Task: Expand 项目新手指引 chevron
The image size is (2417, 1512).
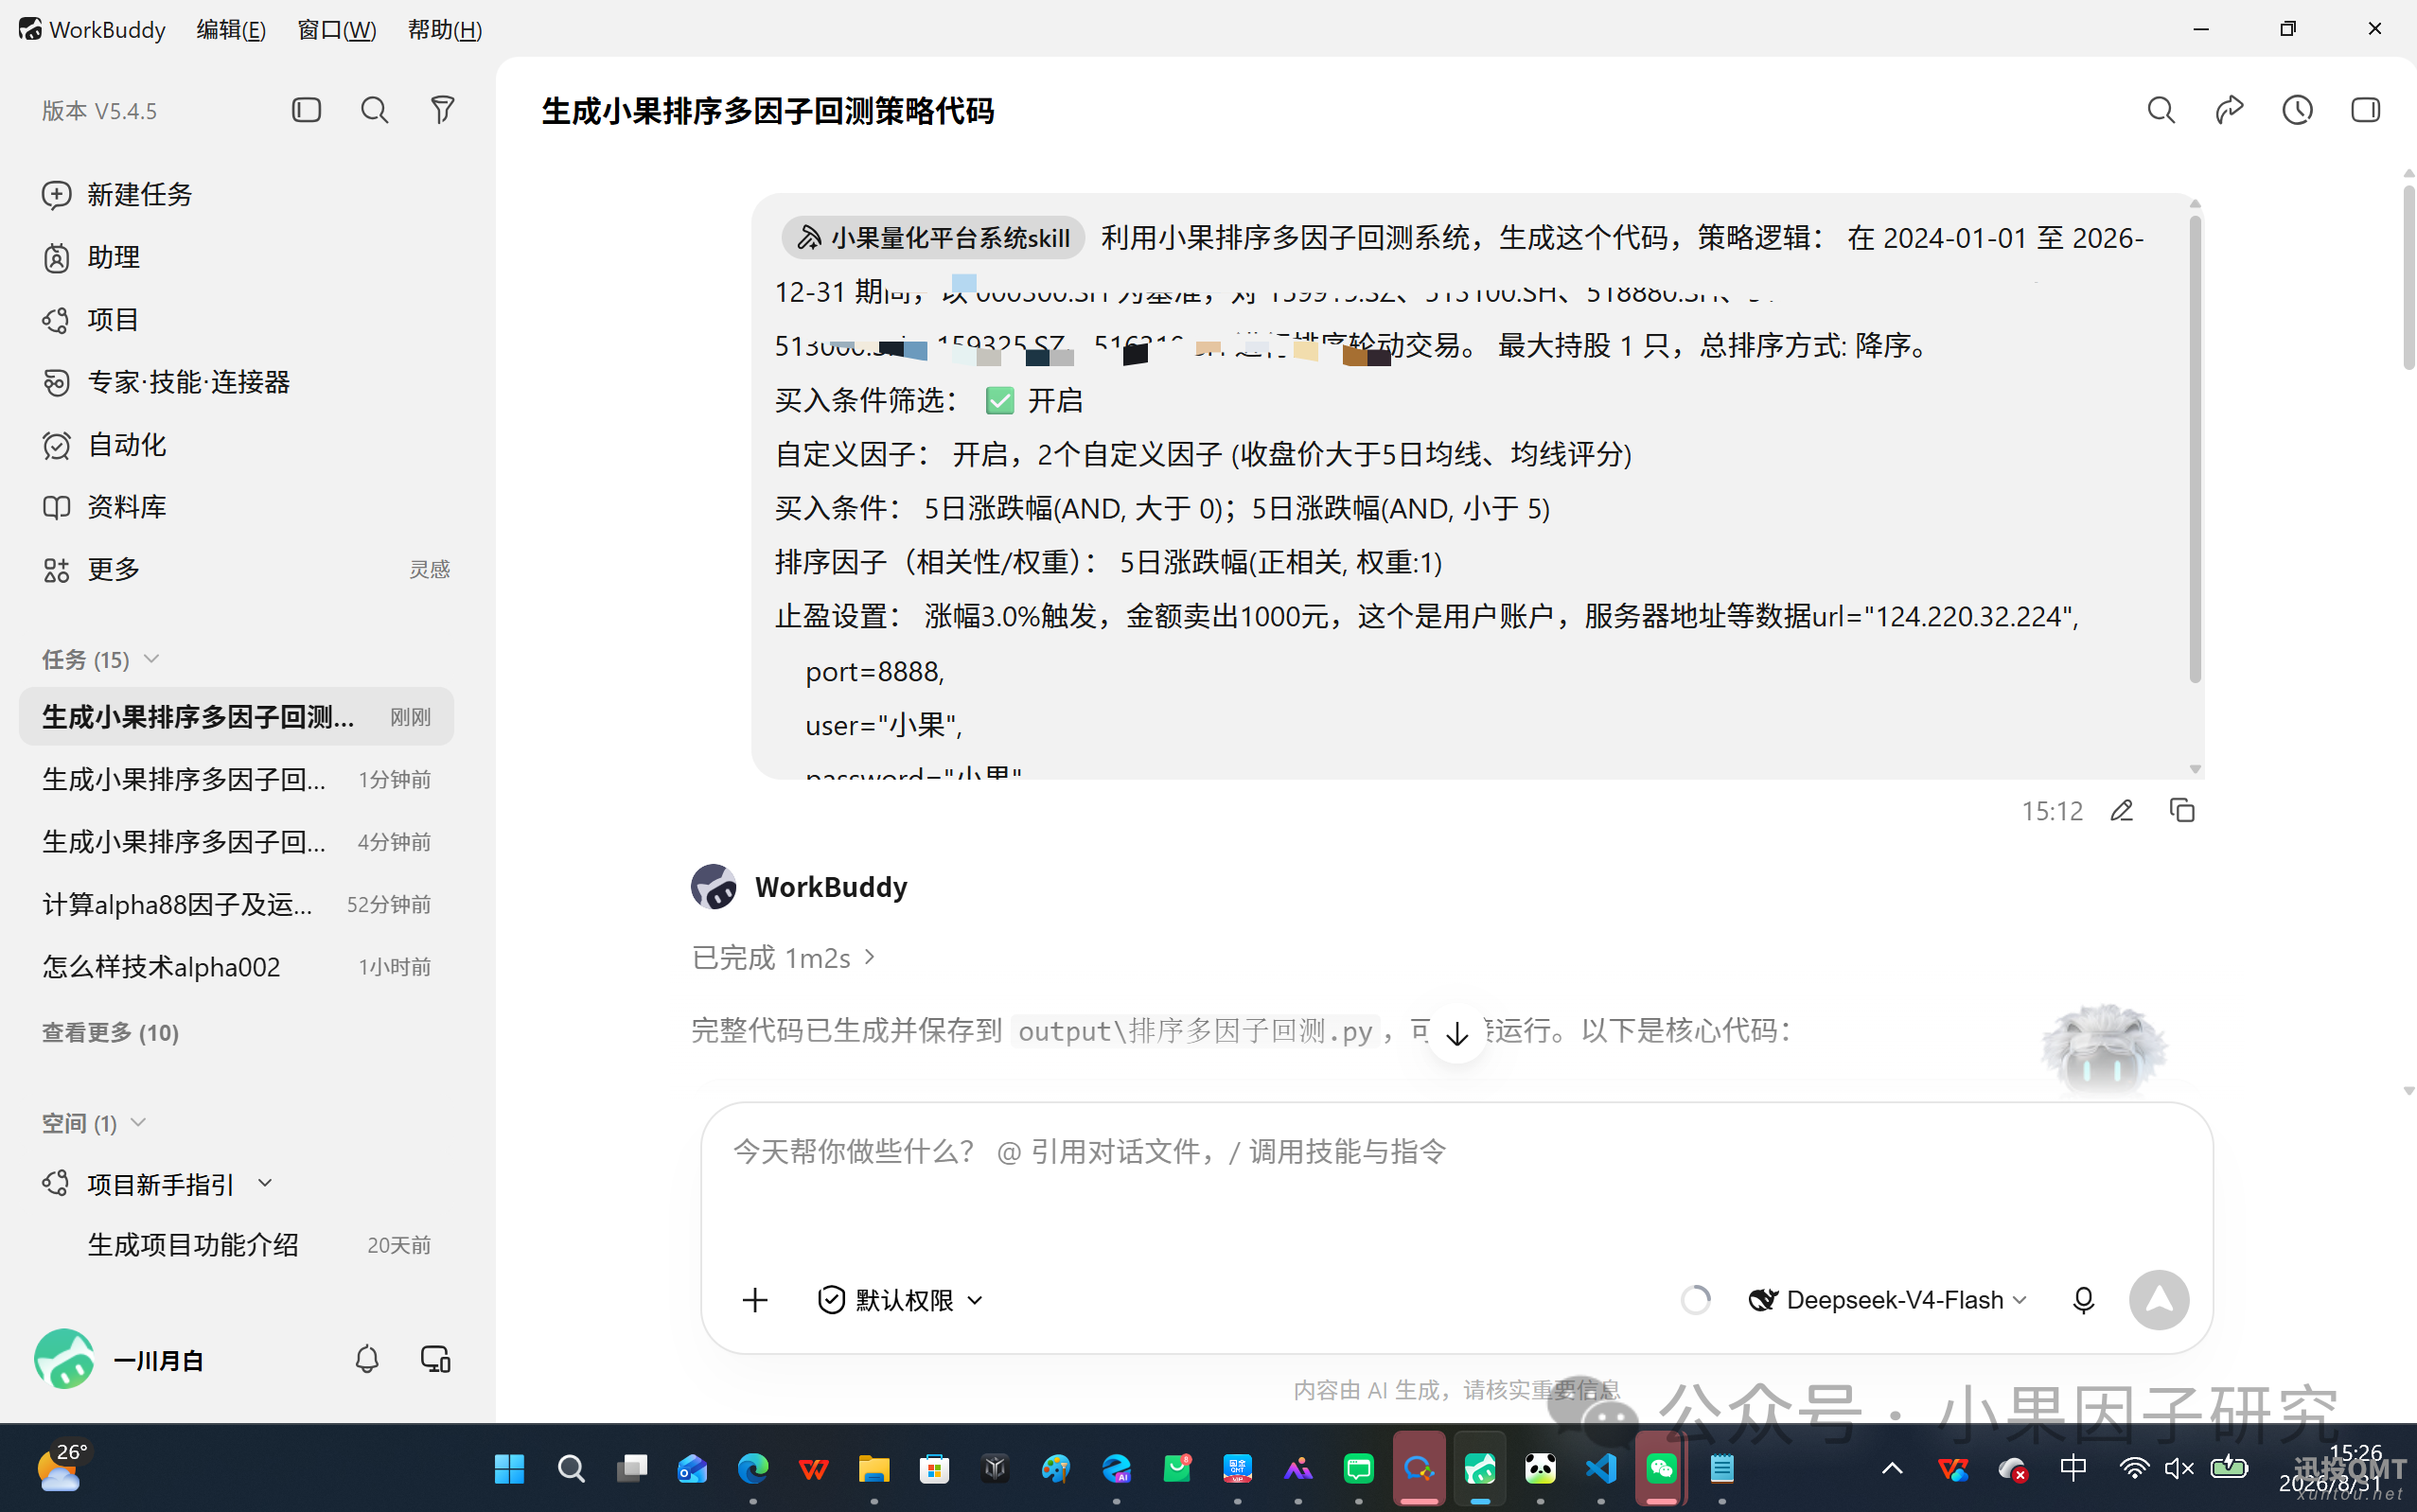Action: 265,1183
